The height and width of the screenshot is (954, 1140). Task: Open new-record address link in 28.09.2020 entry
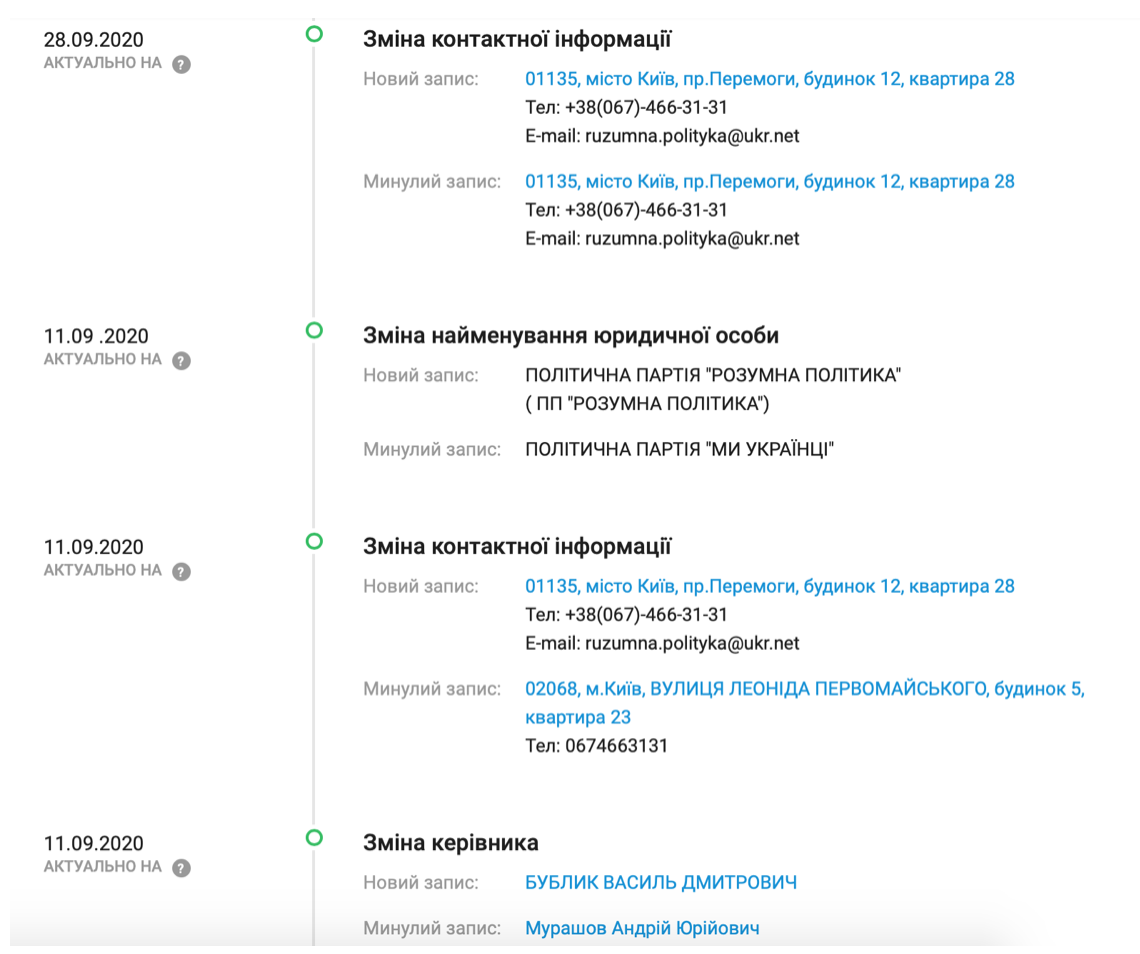pyautogui.click(x=769, y=79)
